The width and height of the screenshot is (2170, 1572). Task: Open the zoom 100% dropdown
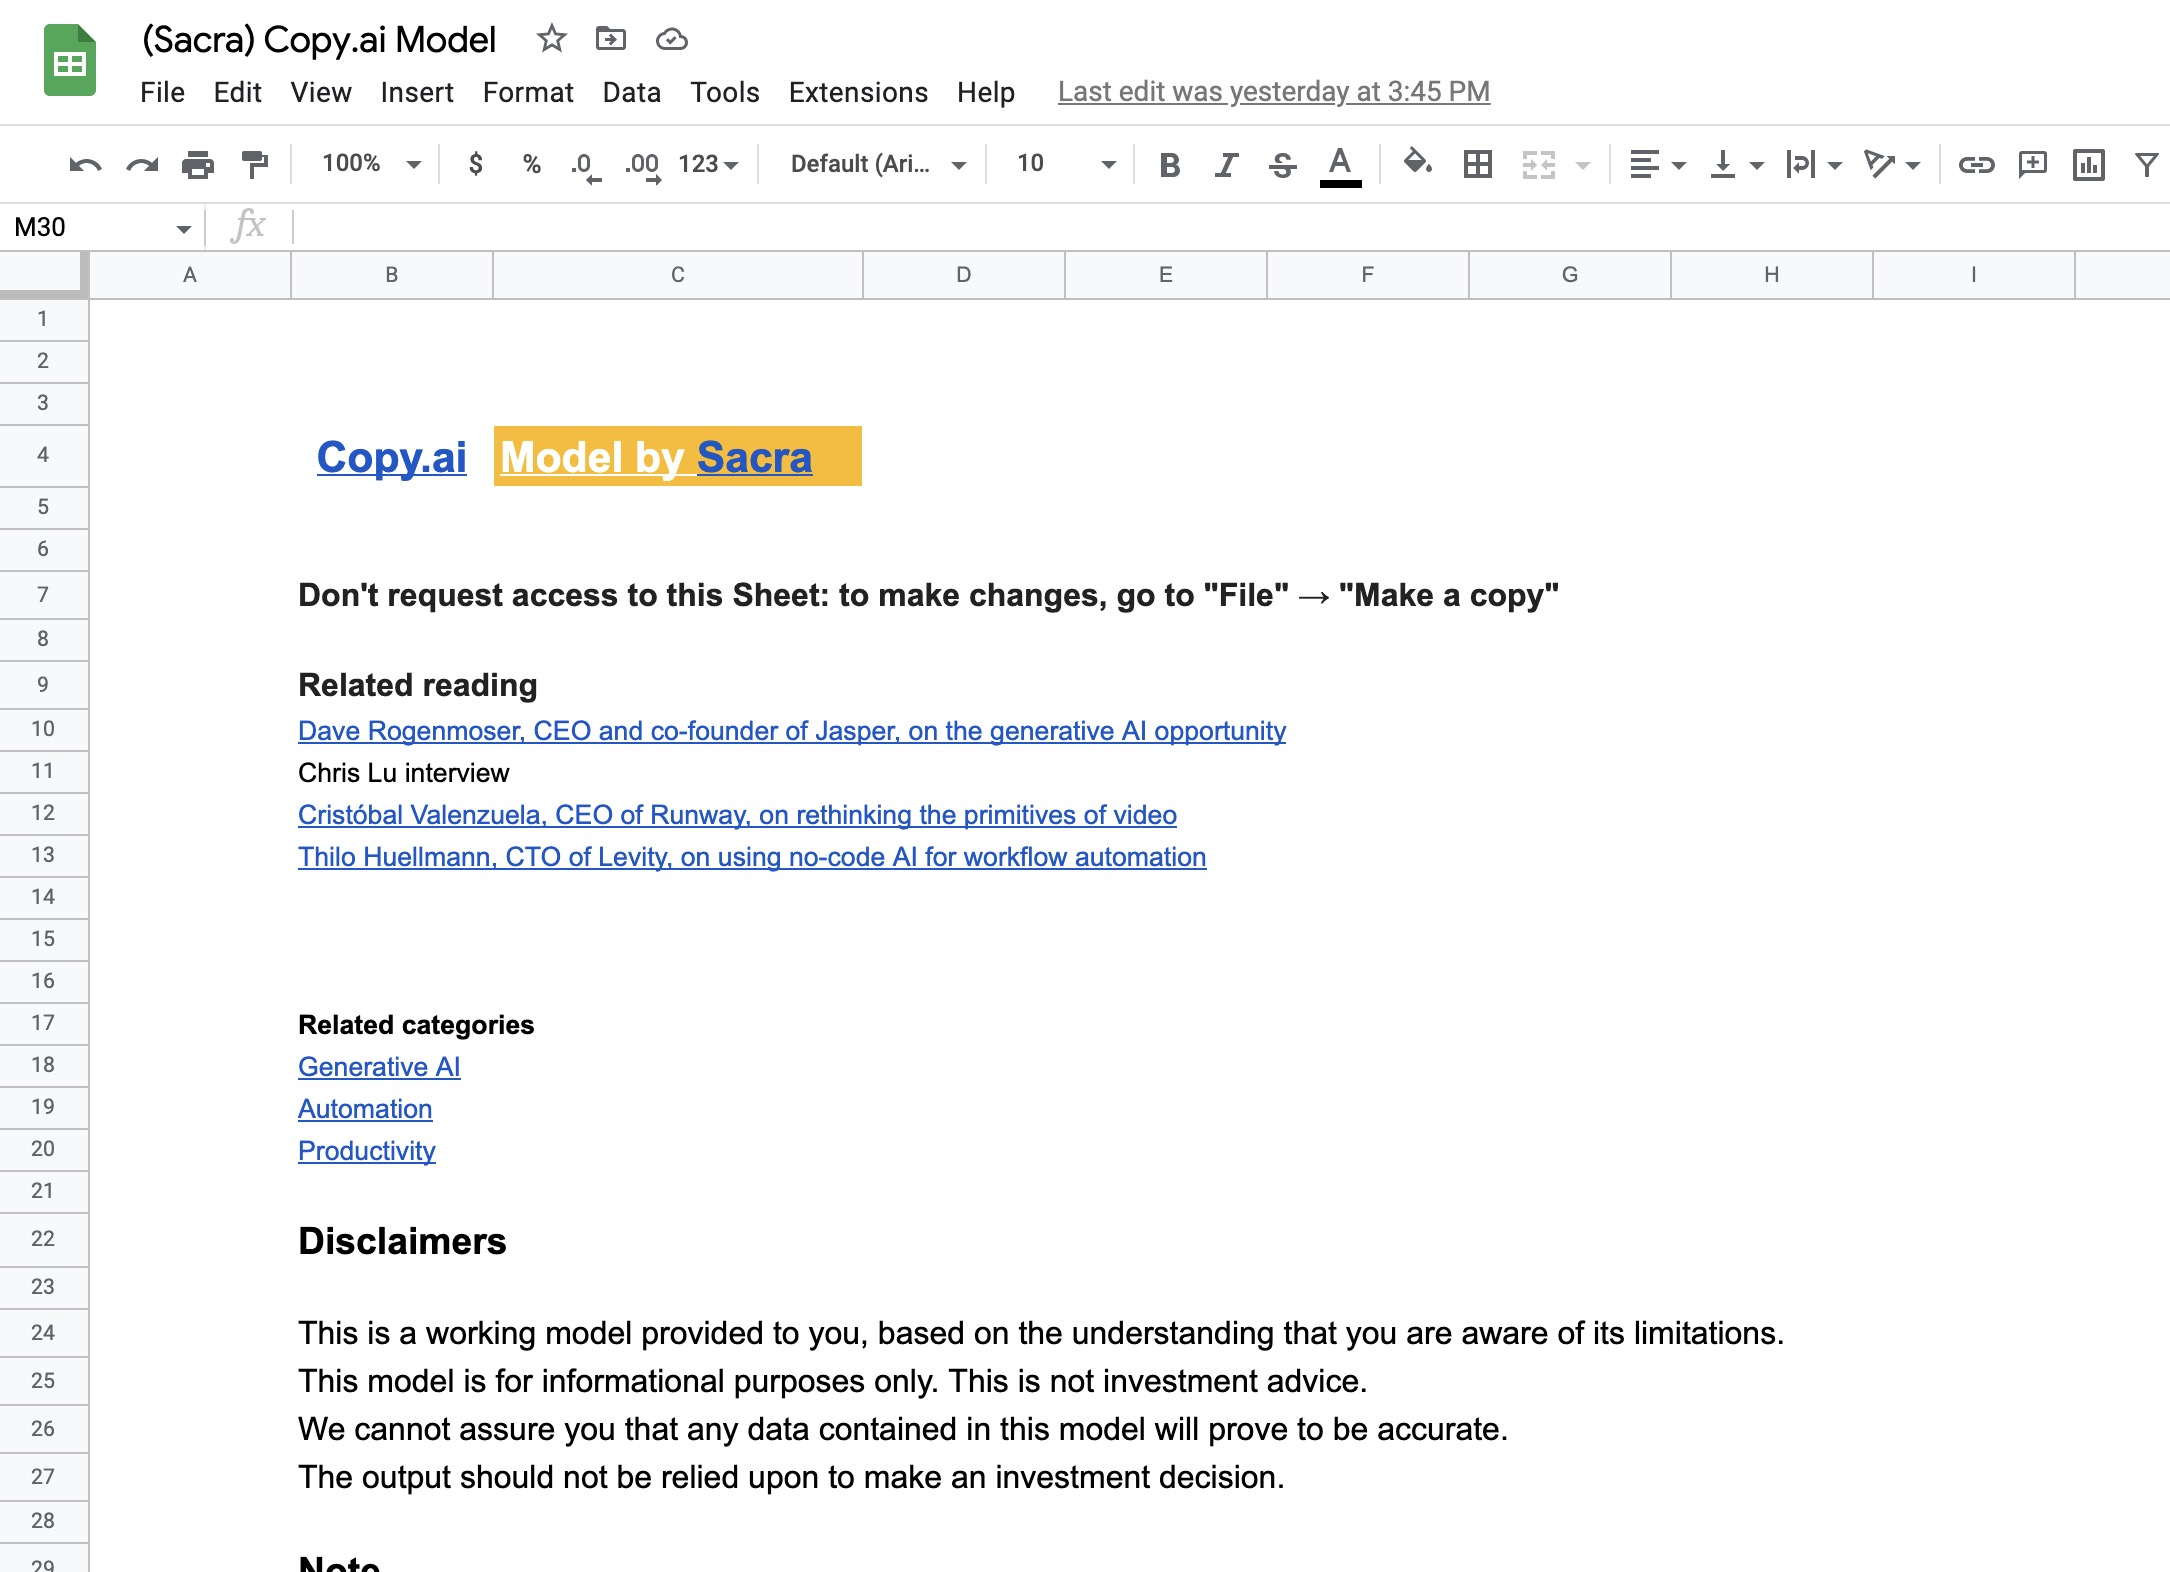coord(371,163)
